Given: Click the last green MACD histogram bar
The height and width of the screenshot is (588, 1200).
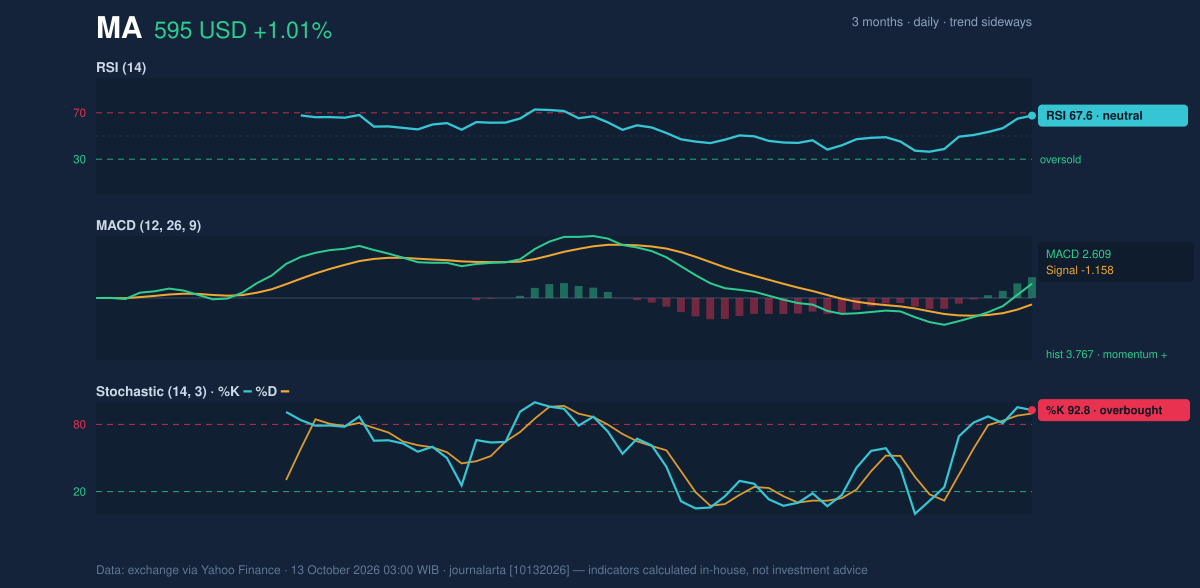Looking at the screenshot, I should click(x=1031, y=287).
